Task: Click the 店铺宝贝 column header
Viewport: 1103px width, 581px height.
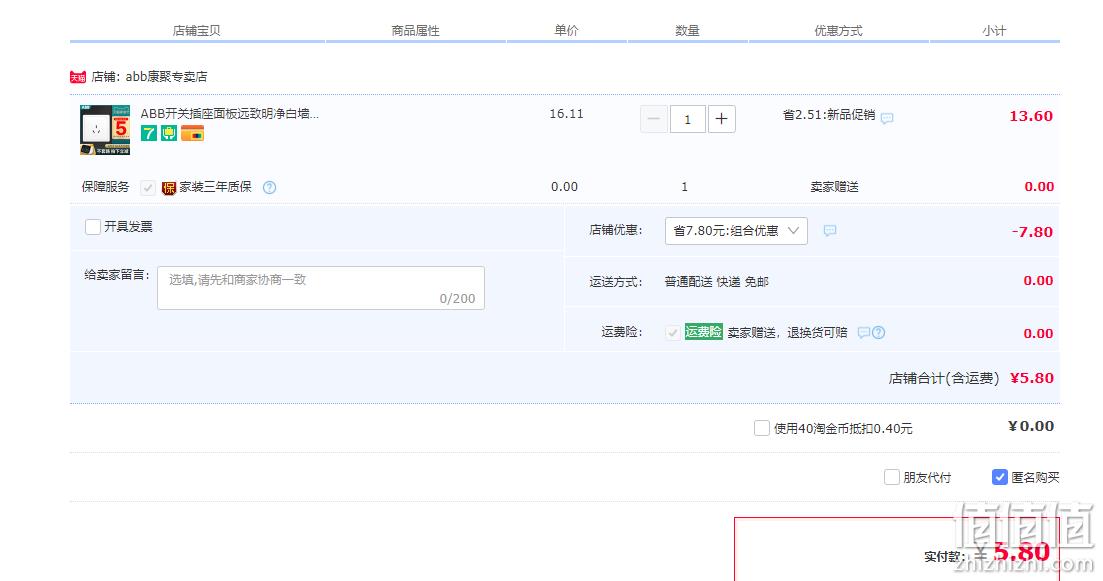Action: click(x=197, y=31)
